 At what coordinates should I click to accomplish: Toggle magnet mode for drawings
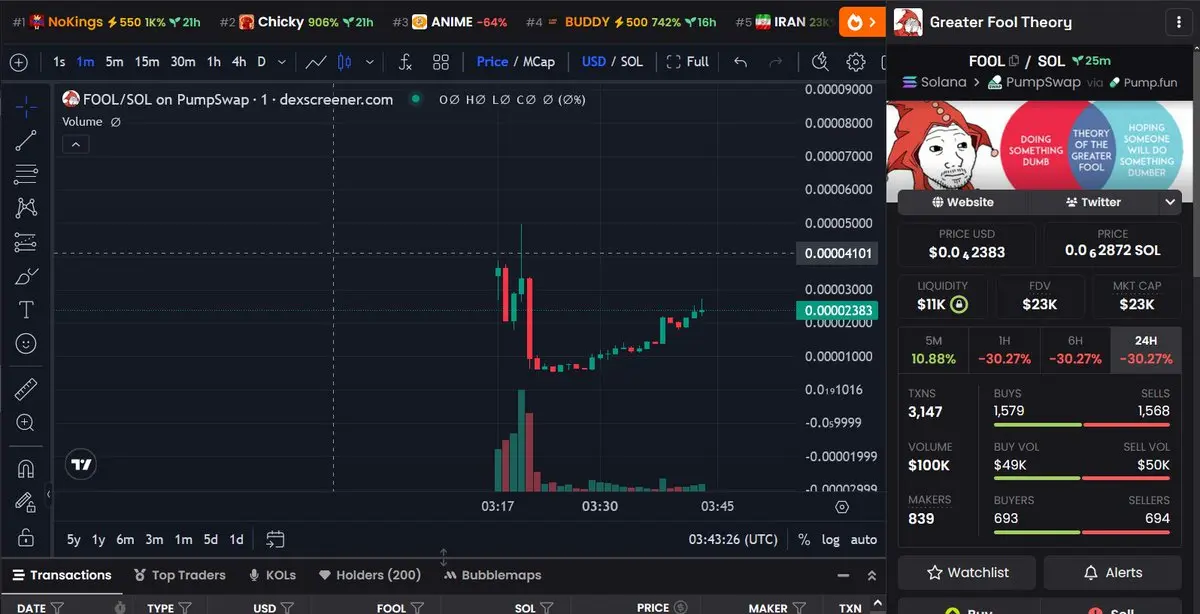pyautogui.click(x=26, y=468)
